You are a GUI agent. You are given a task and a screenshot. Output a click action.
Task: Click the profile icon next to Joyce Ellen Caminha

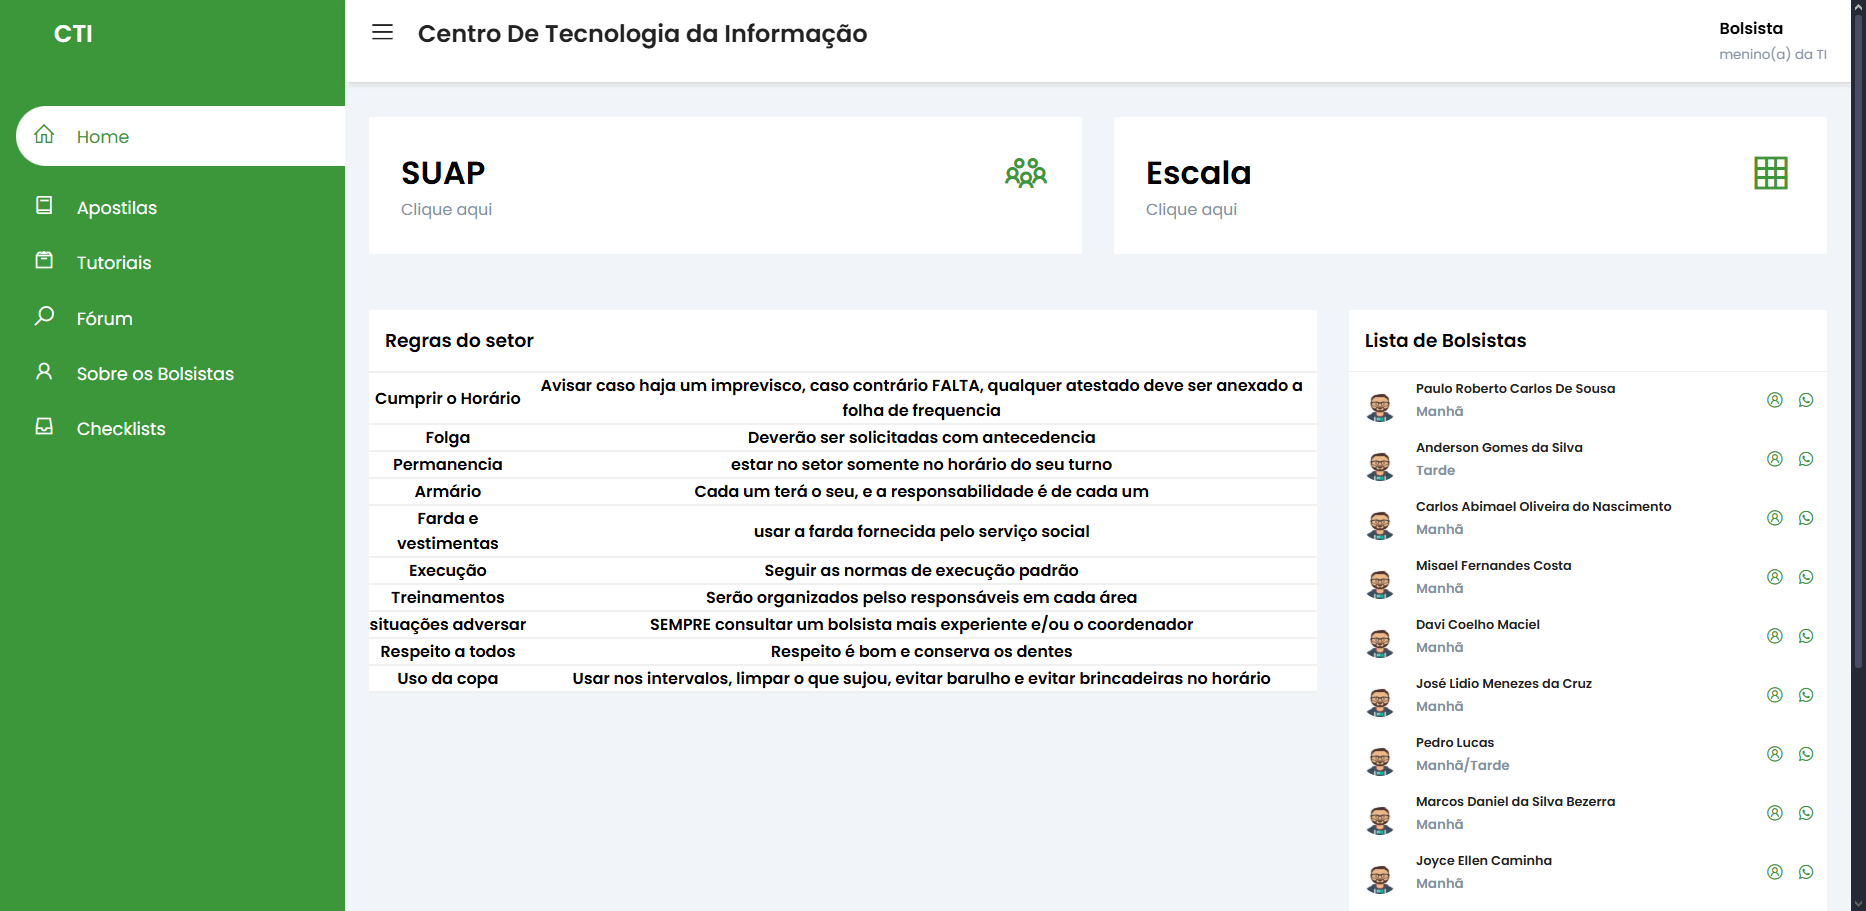pyautogui.click(x=1774, y=871)
